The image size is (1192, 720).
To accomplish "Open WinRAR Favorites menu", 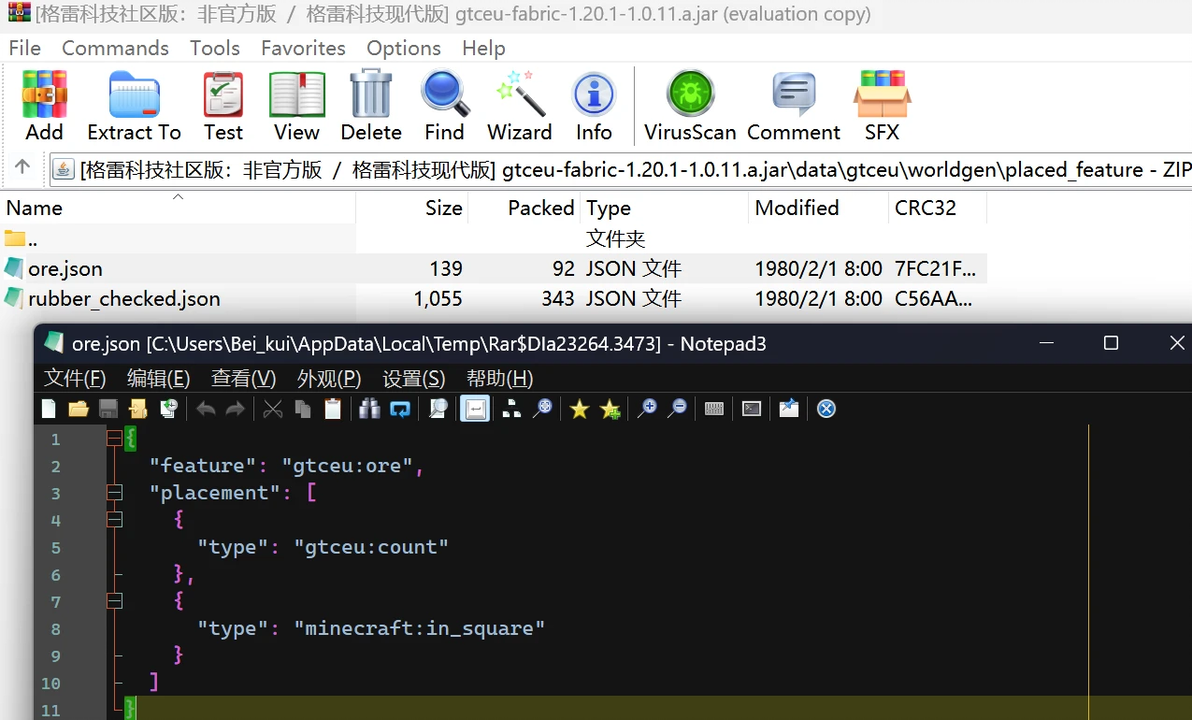I will (303, 48).
